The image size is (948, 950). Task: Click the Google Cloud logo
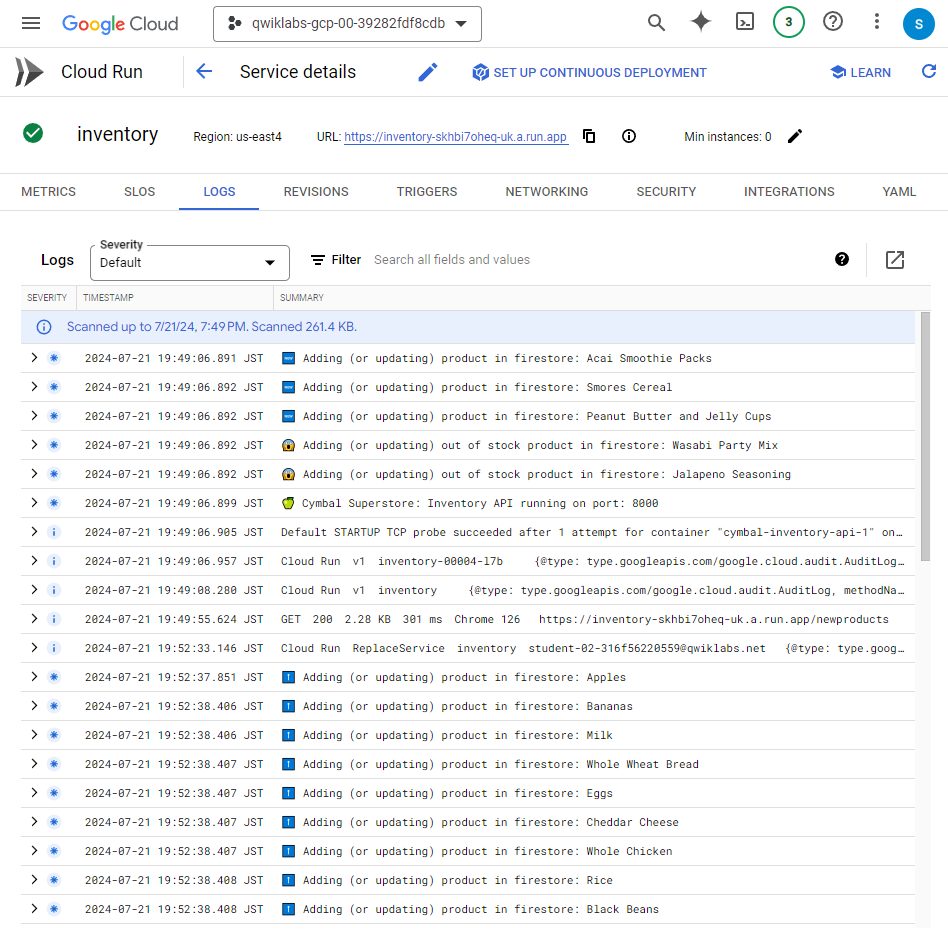(120, 24)
